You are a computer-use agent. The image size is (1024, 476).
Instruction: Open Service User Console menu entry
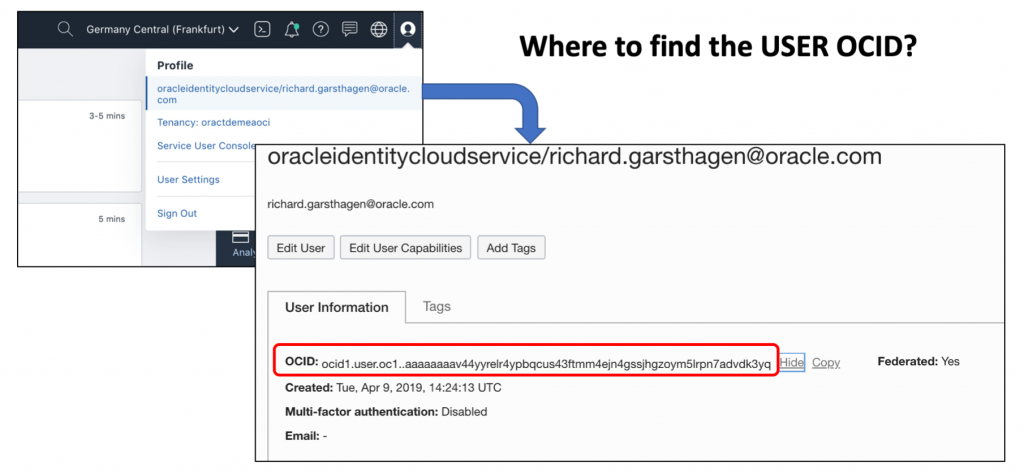(x=206, y=146)
